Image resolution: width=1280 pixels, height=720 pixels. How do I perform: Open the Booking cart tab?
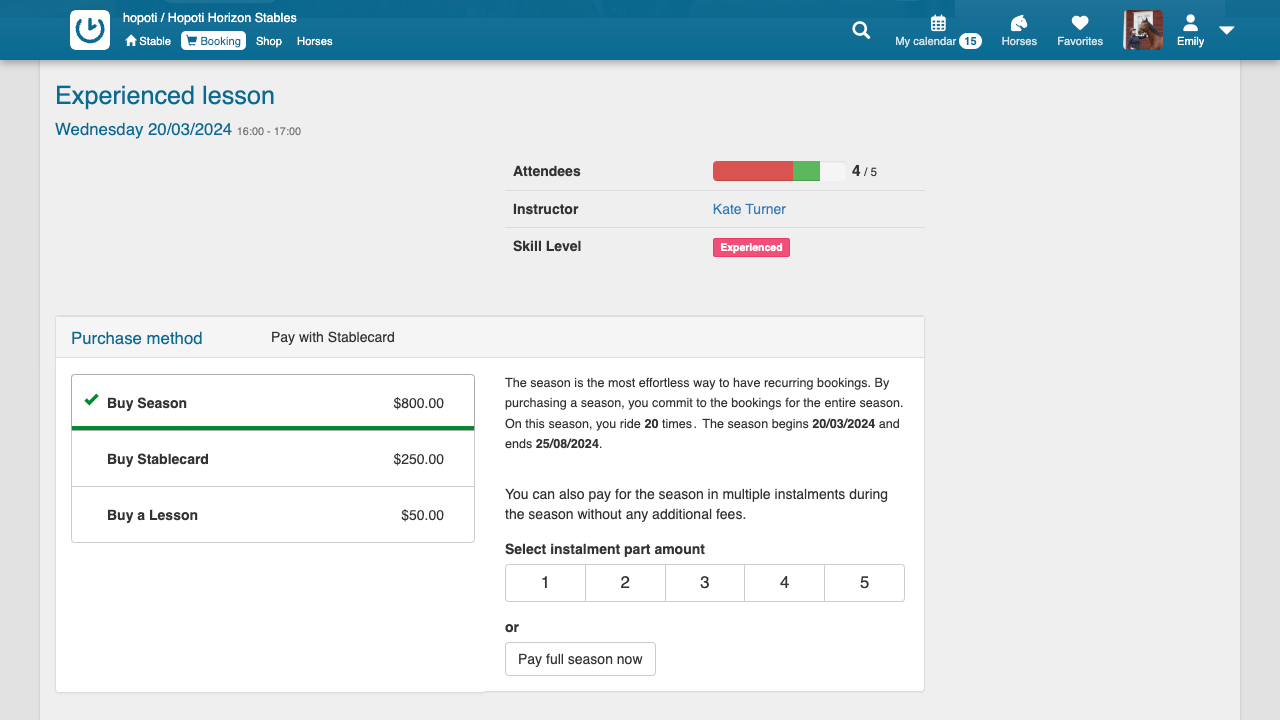pyautogui.click(x=213, y=41)
